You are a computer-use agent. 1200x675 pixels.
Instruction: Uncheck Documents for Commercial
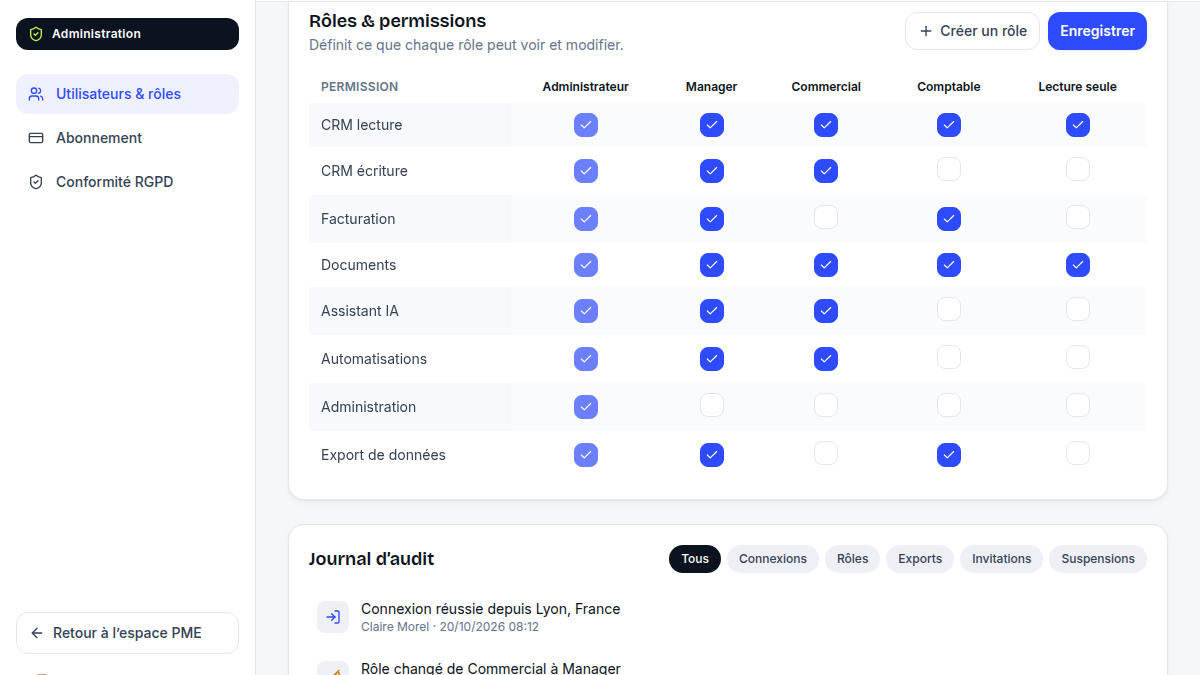pyautogui.click(x=826, y=265)
